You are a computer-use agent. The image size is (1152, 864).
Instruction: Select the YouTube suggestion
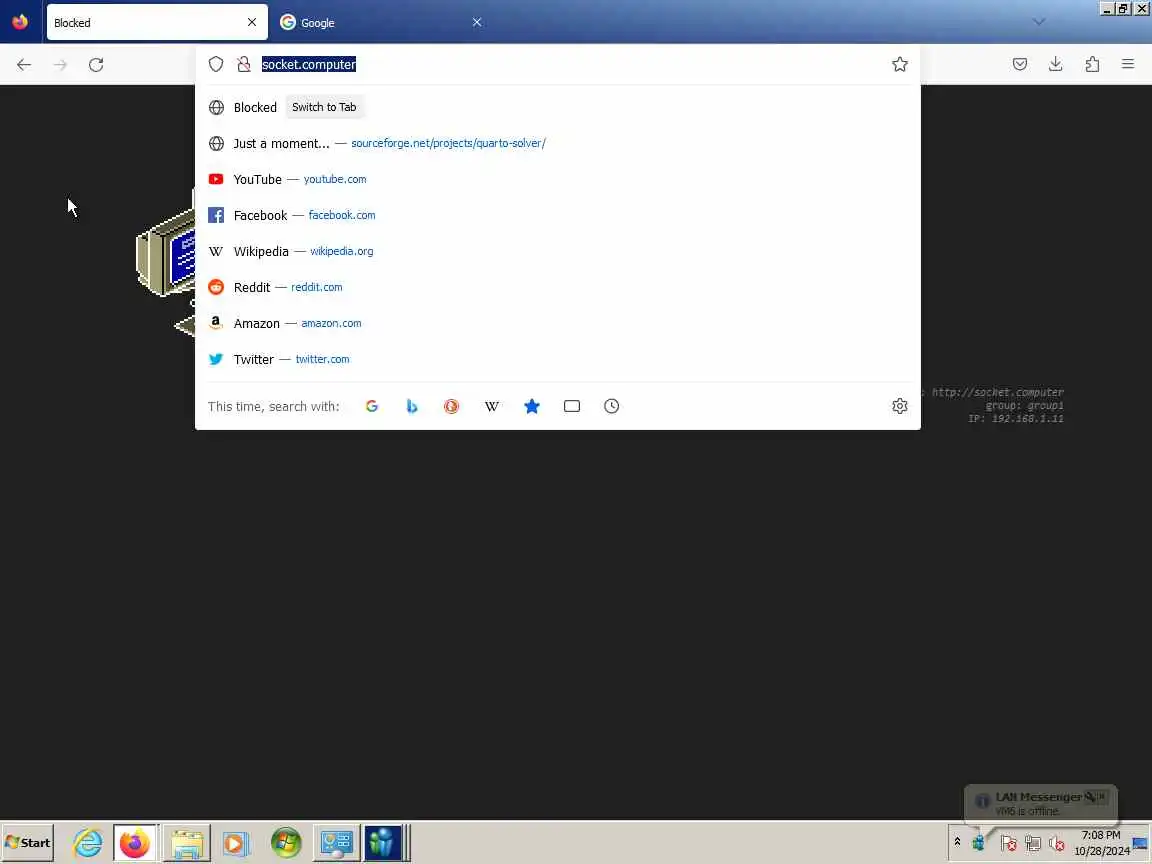[558, 179]
